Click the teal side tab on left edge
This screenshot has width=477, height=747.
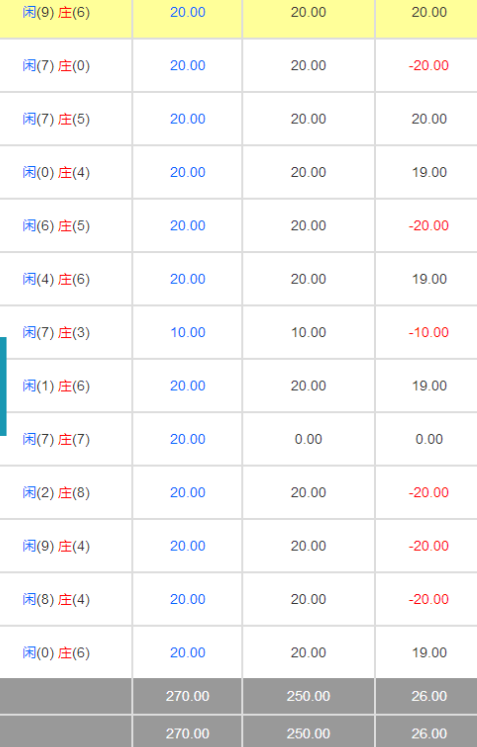pyautogui.click(x=3, y=386)
